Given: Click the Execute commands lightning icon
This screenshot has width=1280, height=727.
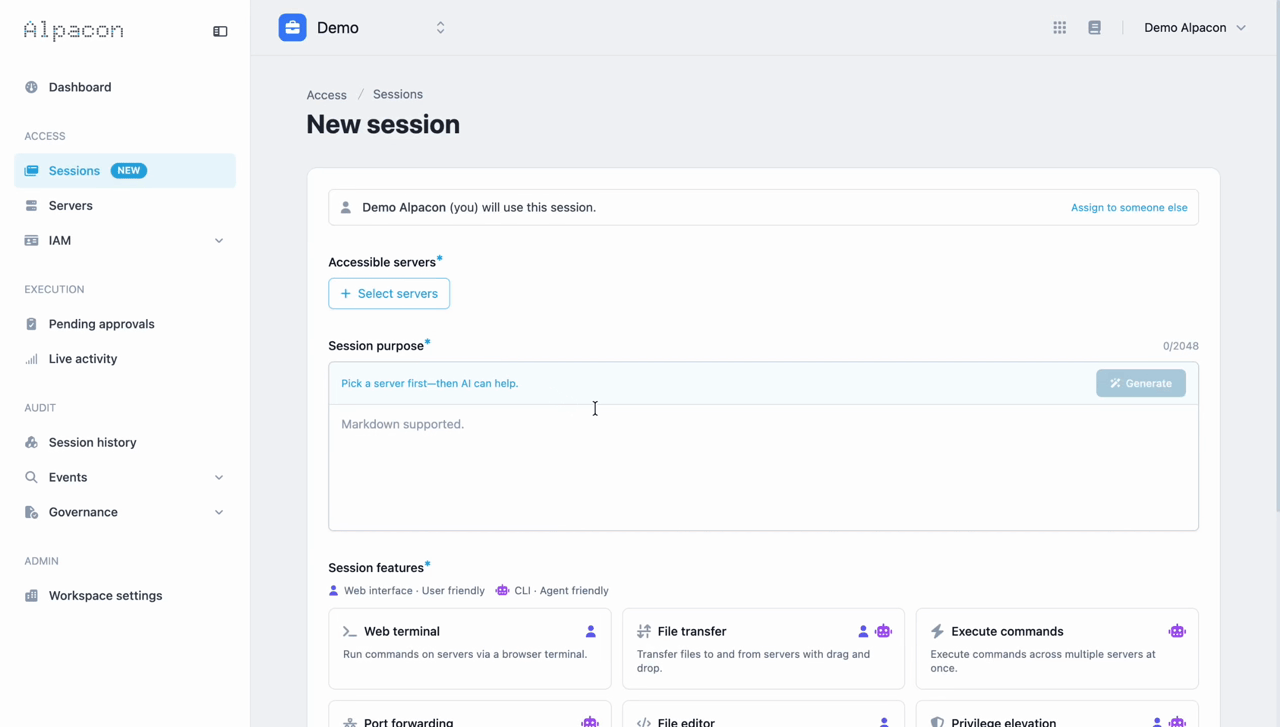Looking at the screenshot, I should coord(937,632).
